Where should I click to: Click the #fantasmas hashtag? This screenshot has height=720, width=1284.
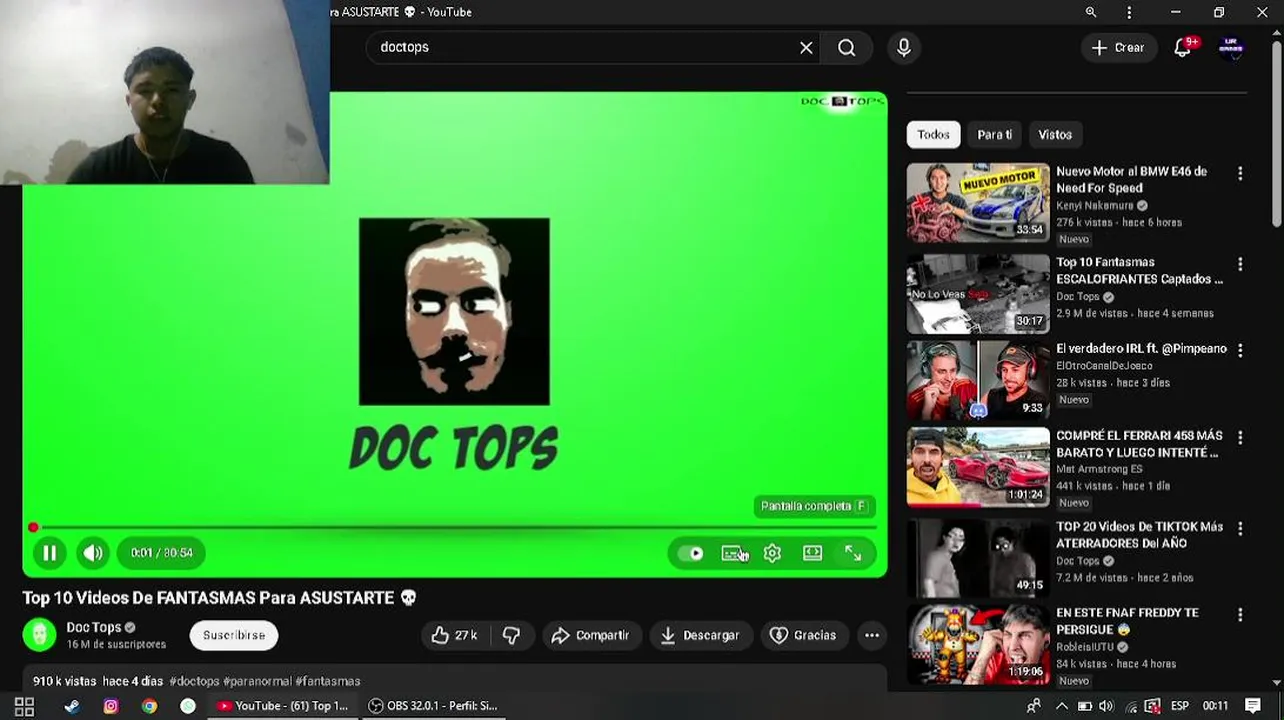click(x=328, y=681)
